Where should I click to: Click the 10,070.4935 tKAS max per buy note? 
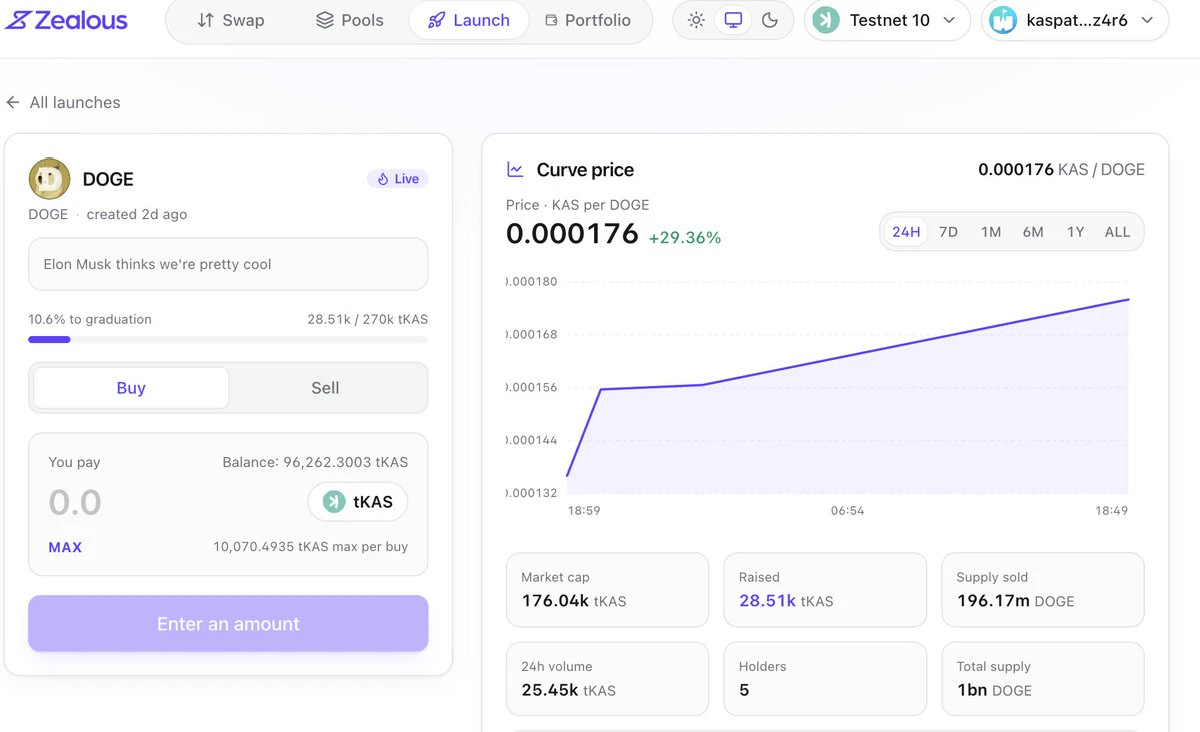(310, 547)
